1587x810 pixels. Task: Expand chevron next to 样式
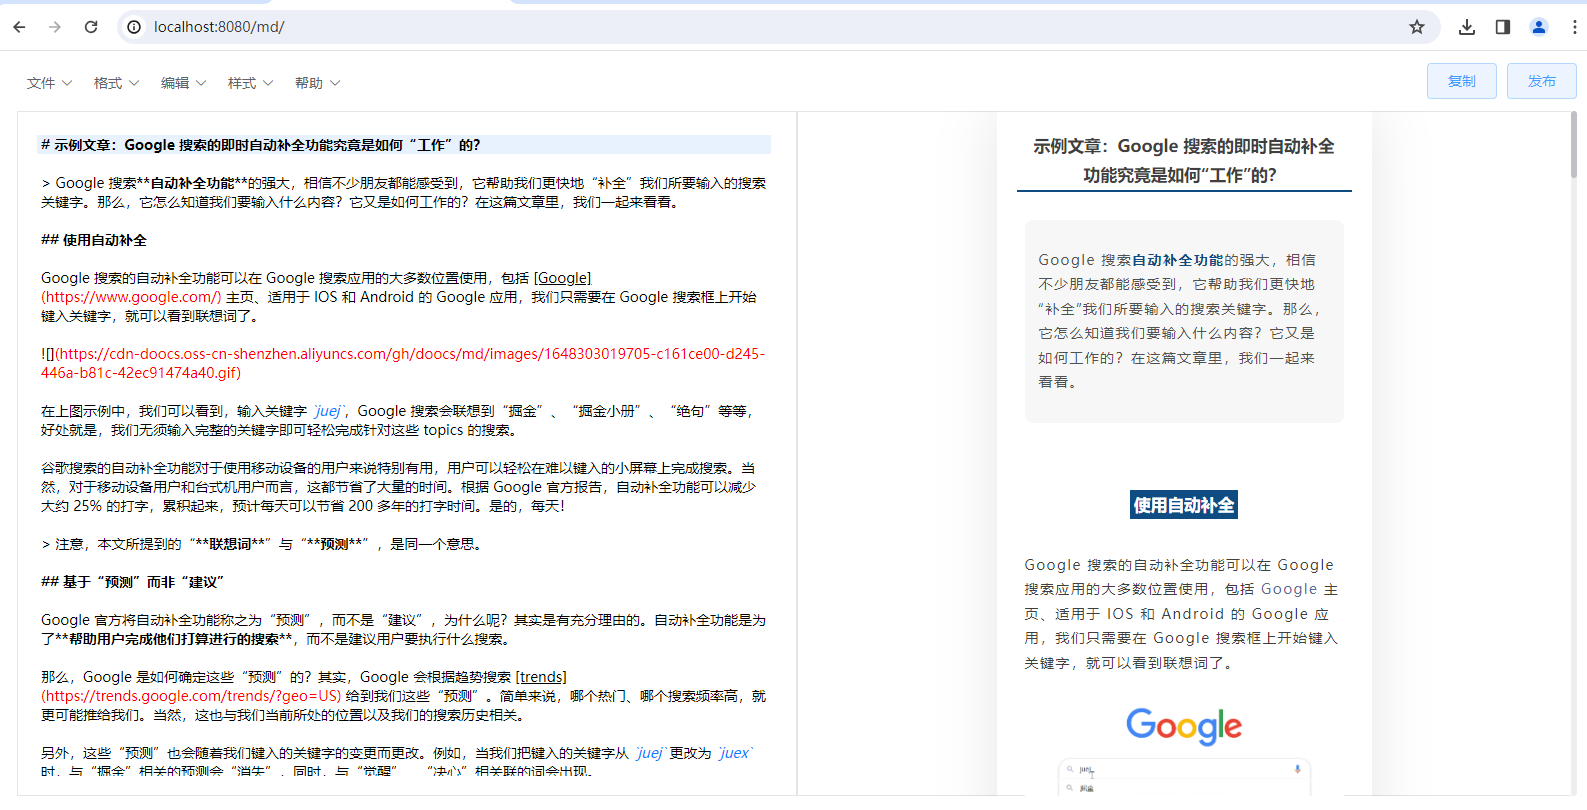click(268, 83)
